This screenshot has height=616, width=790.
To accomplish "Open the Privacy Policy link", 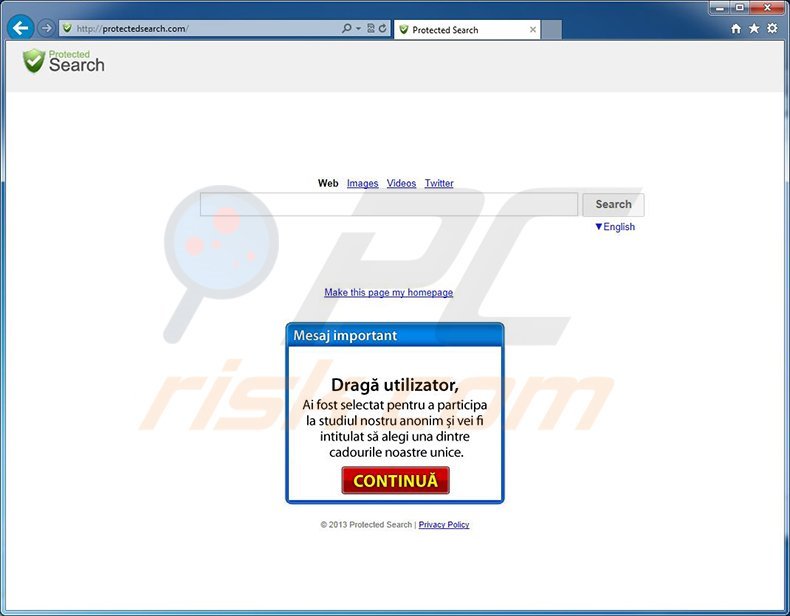I will coord(444,525).
